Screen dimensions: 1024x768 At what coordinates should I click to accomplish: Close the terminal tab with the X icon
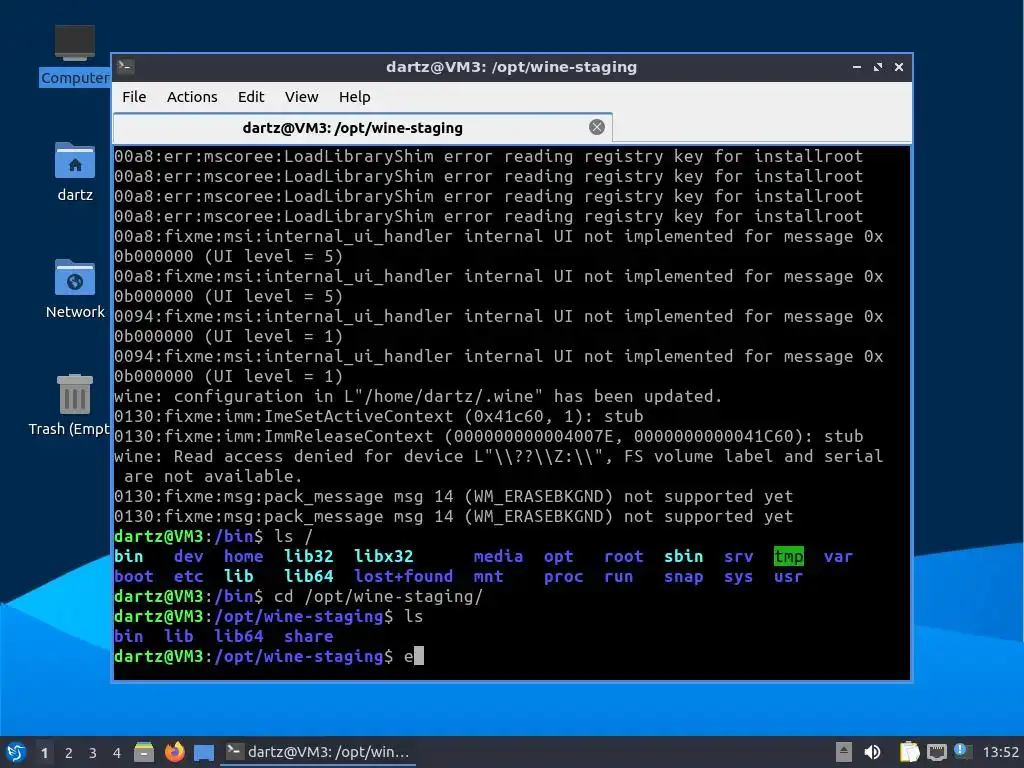pos(596,127)
